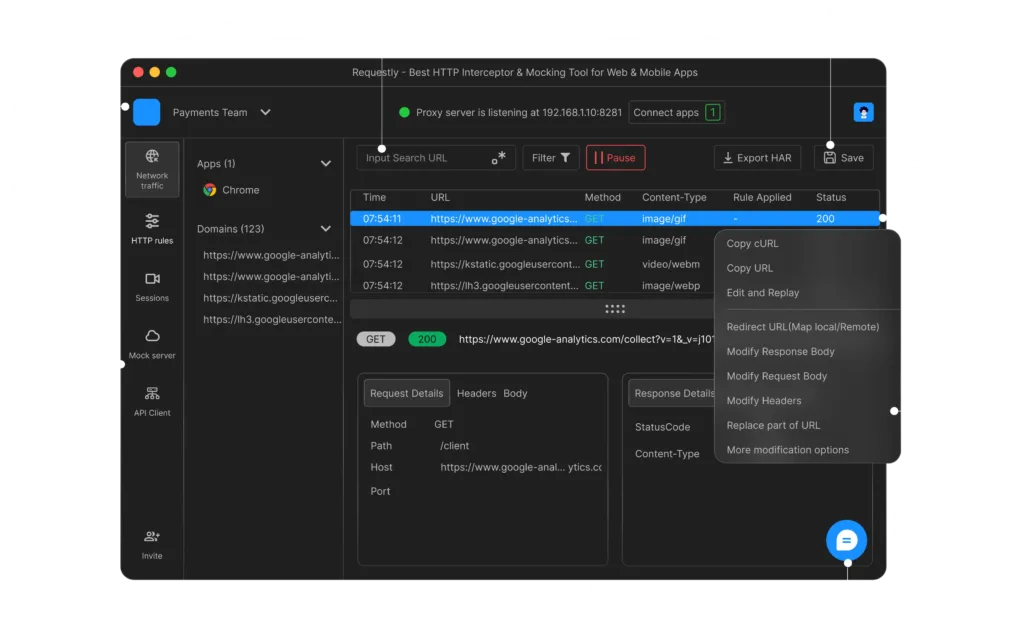Select the kstatic.googleuserc domain in Domains list
The width and height of the screenshot is (1024, 632).
pos(270,298)
